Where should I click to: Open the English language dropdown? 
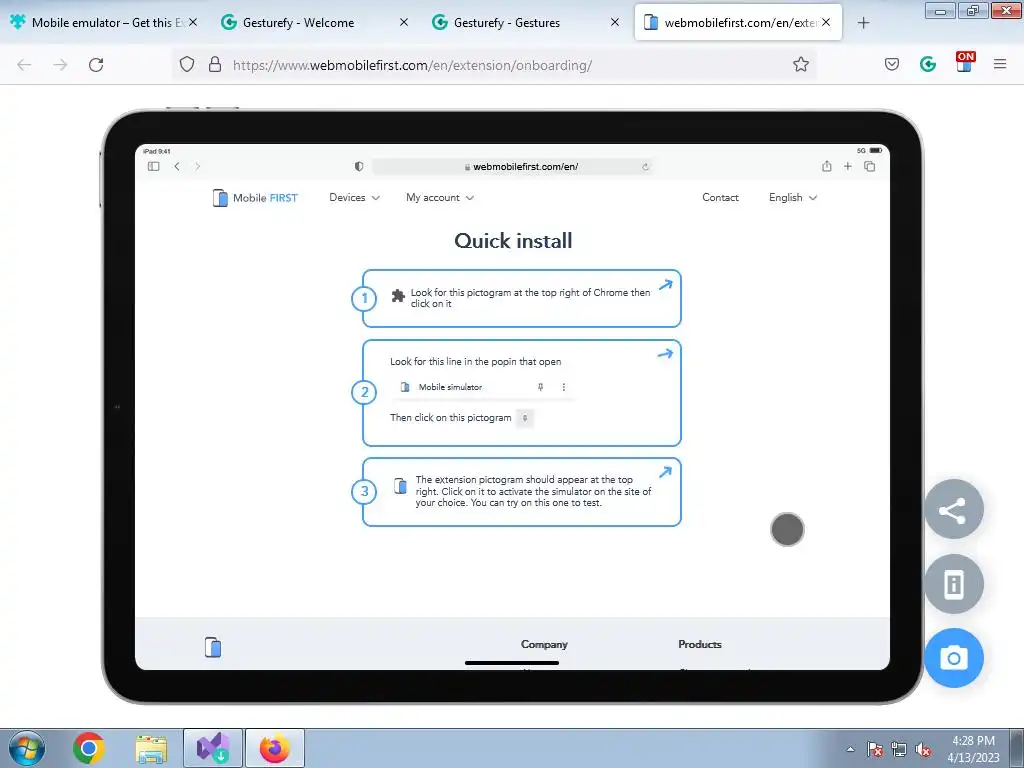[x=793, y=197]
